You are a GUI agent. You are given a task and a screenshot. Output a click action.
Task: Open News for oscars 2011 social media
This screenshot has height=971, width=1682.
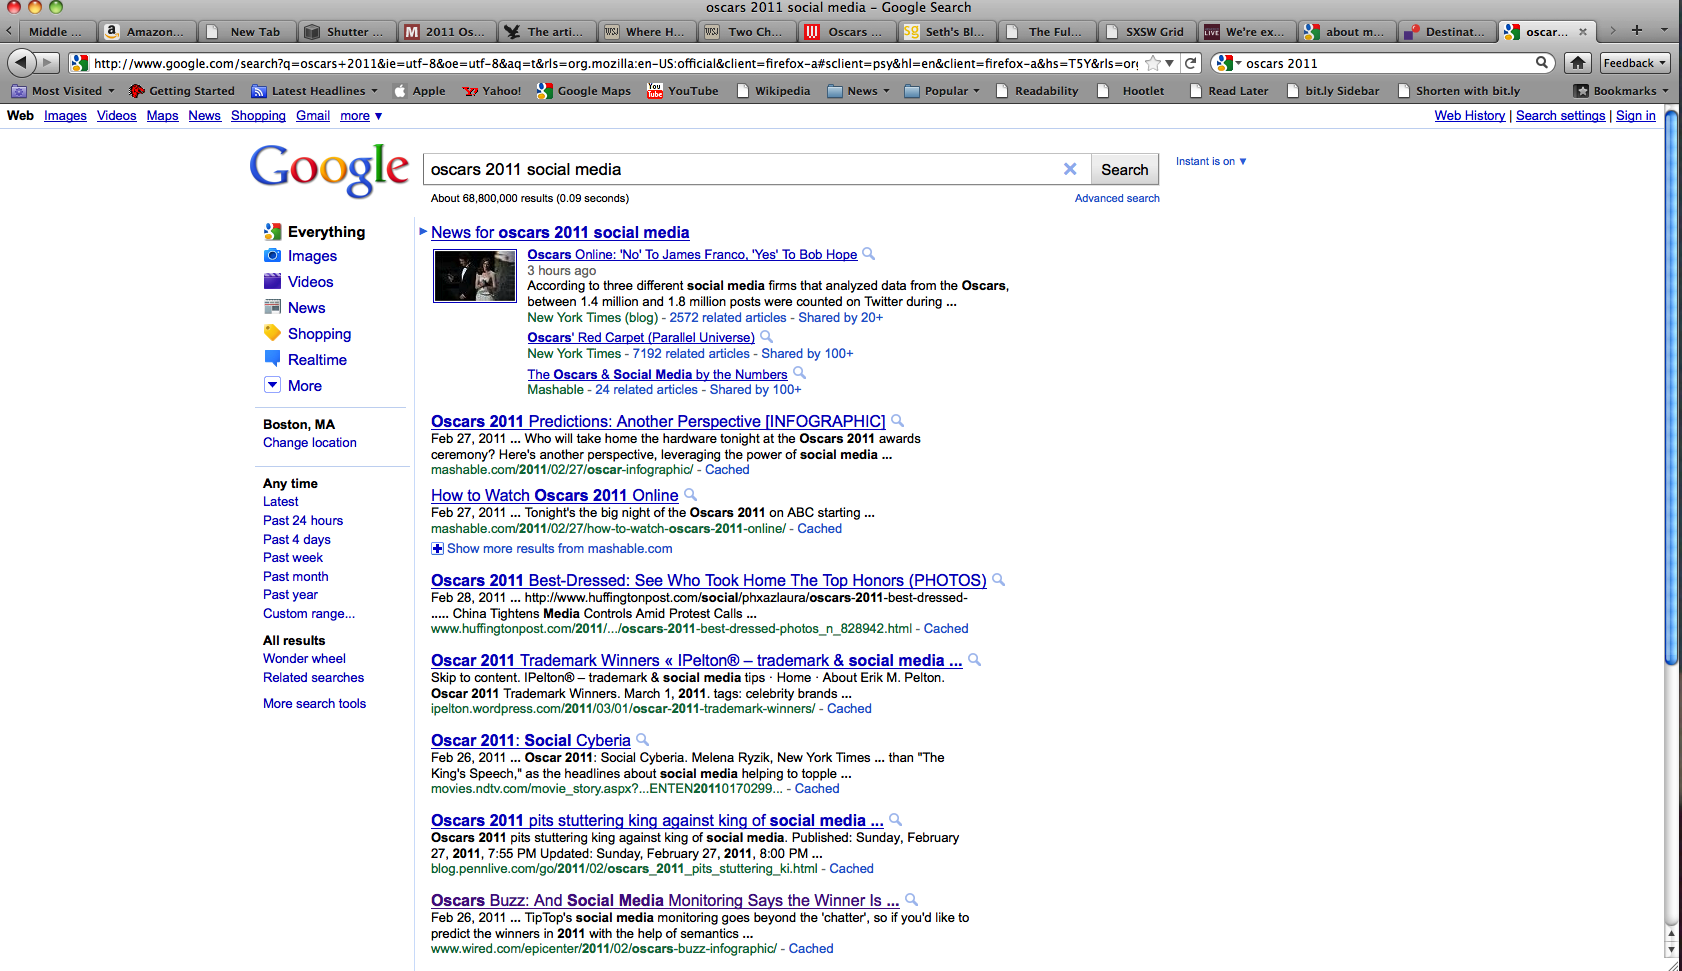click(x=560, y=232)
